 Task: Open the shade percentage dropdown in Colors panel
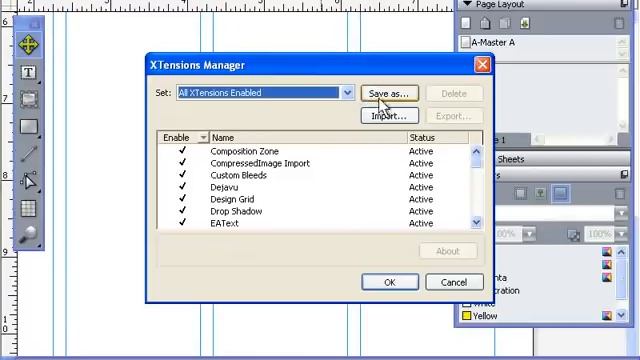coord(529,234)
